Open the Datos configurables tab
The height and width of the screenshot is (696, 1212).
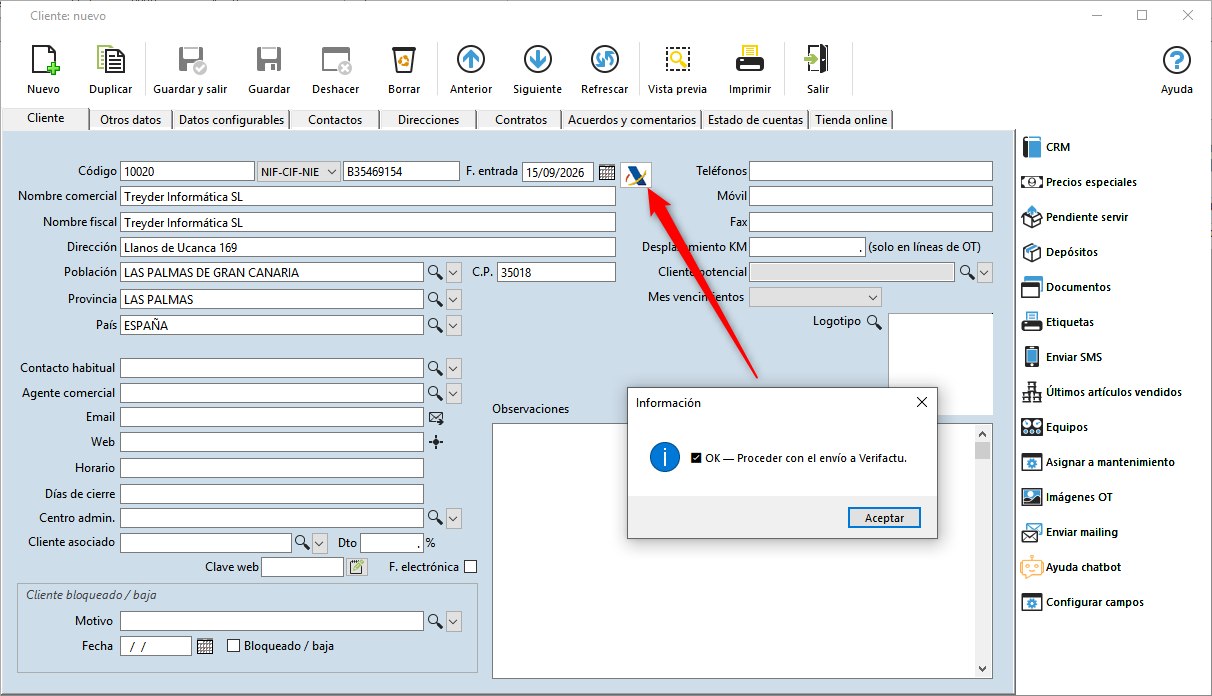[x=232, y=120]
